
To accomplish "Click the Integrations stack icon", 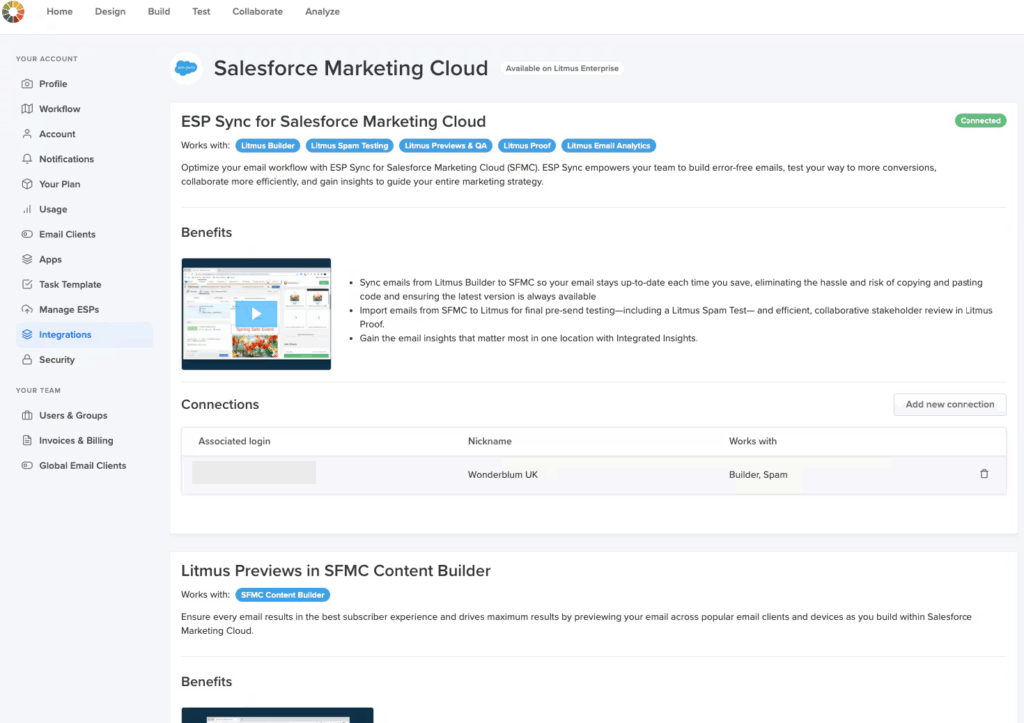I will [x=27, y=334].
